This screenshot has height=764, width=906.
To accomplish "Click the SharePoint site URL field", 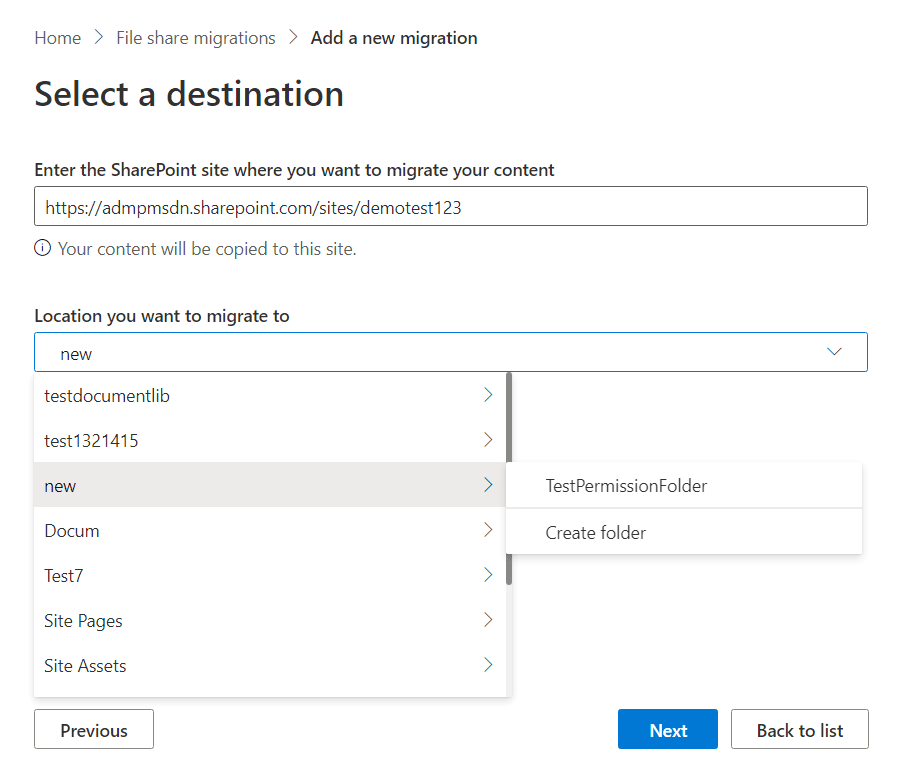I will 450,208.
